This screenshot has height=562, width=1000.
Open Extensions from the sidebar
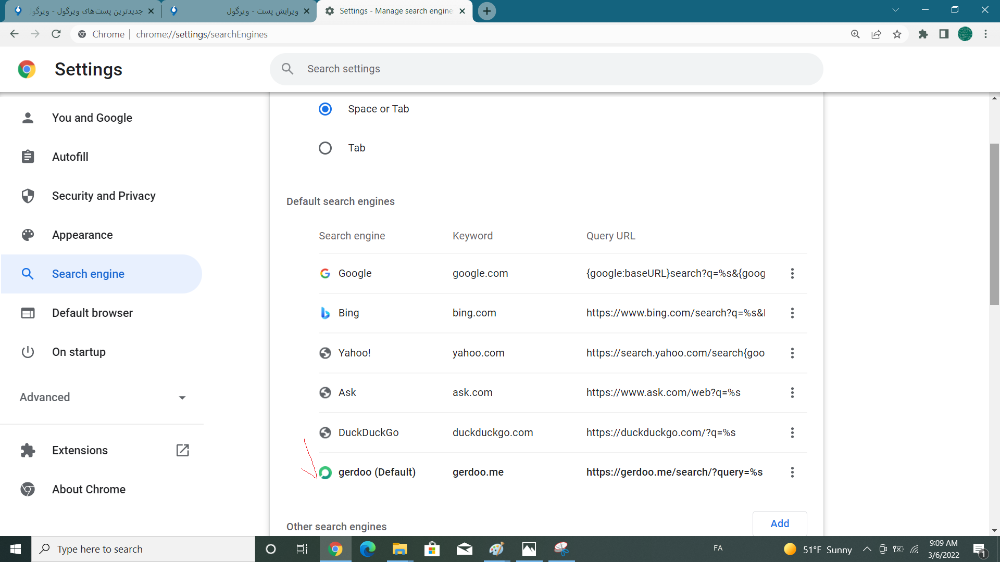click(80, 450)
